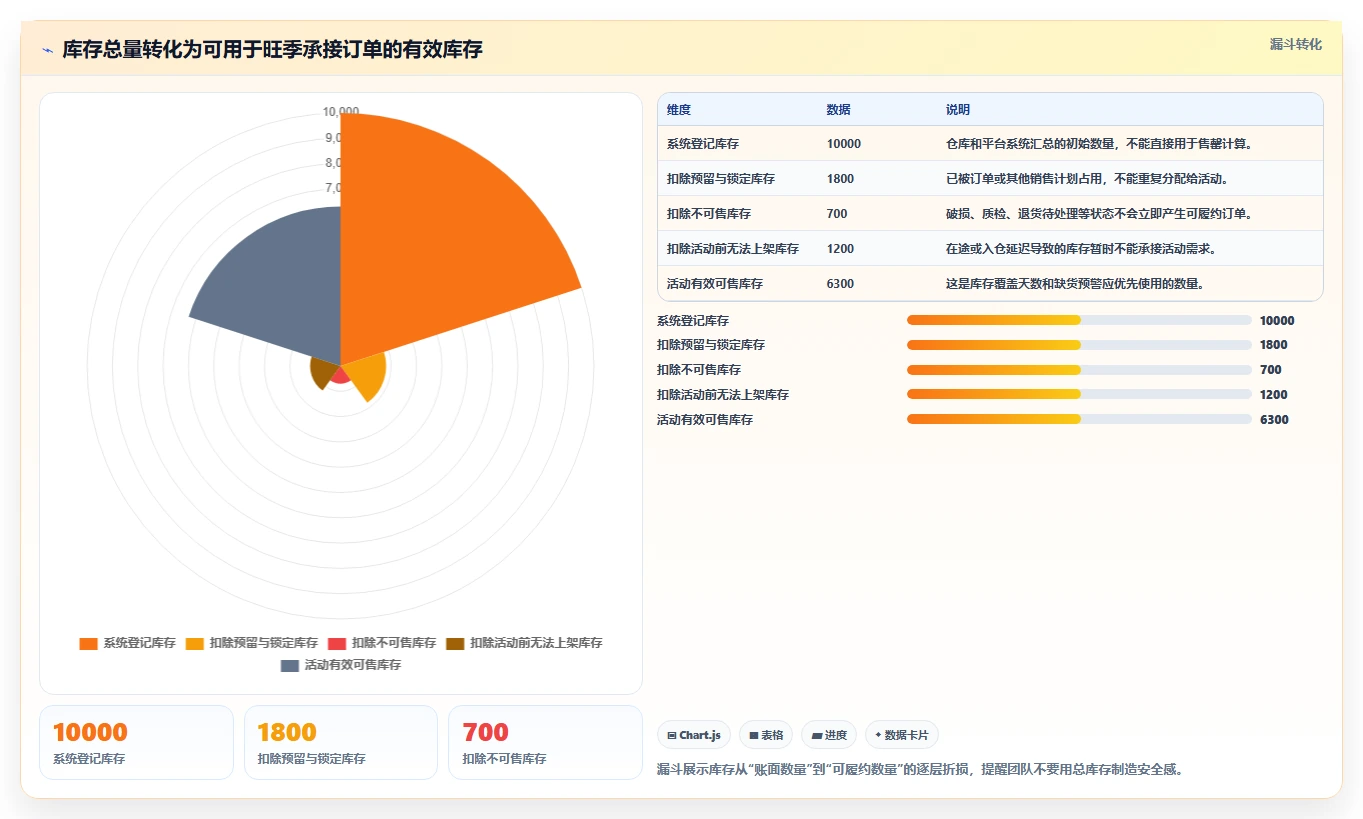1363x819 pixels.
Task: Click the 活动有效可售库存 cell in the table
Action: [x=715, y=284]
